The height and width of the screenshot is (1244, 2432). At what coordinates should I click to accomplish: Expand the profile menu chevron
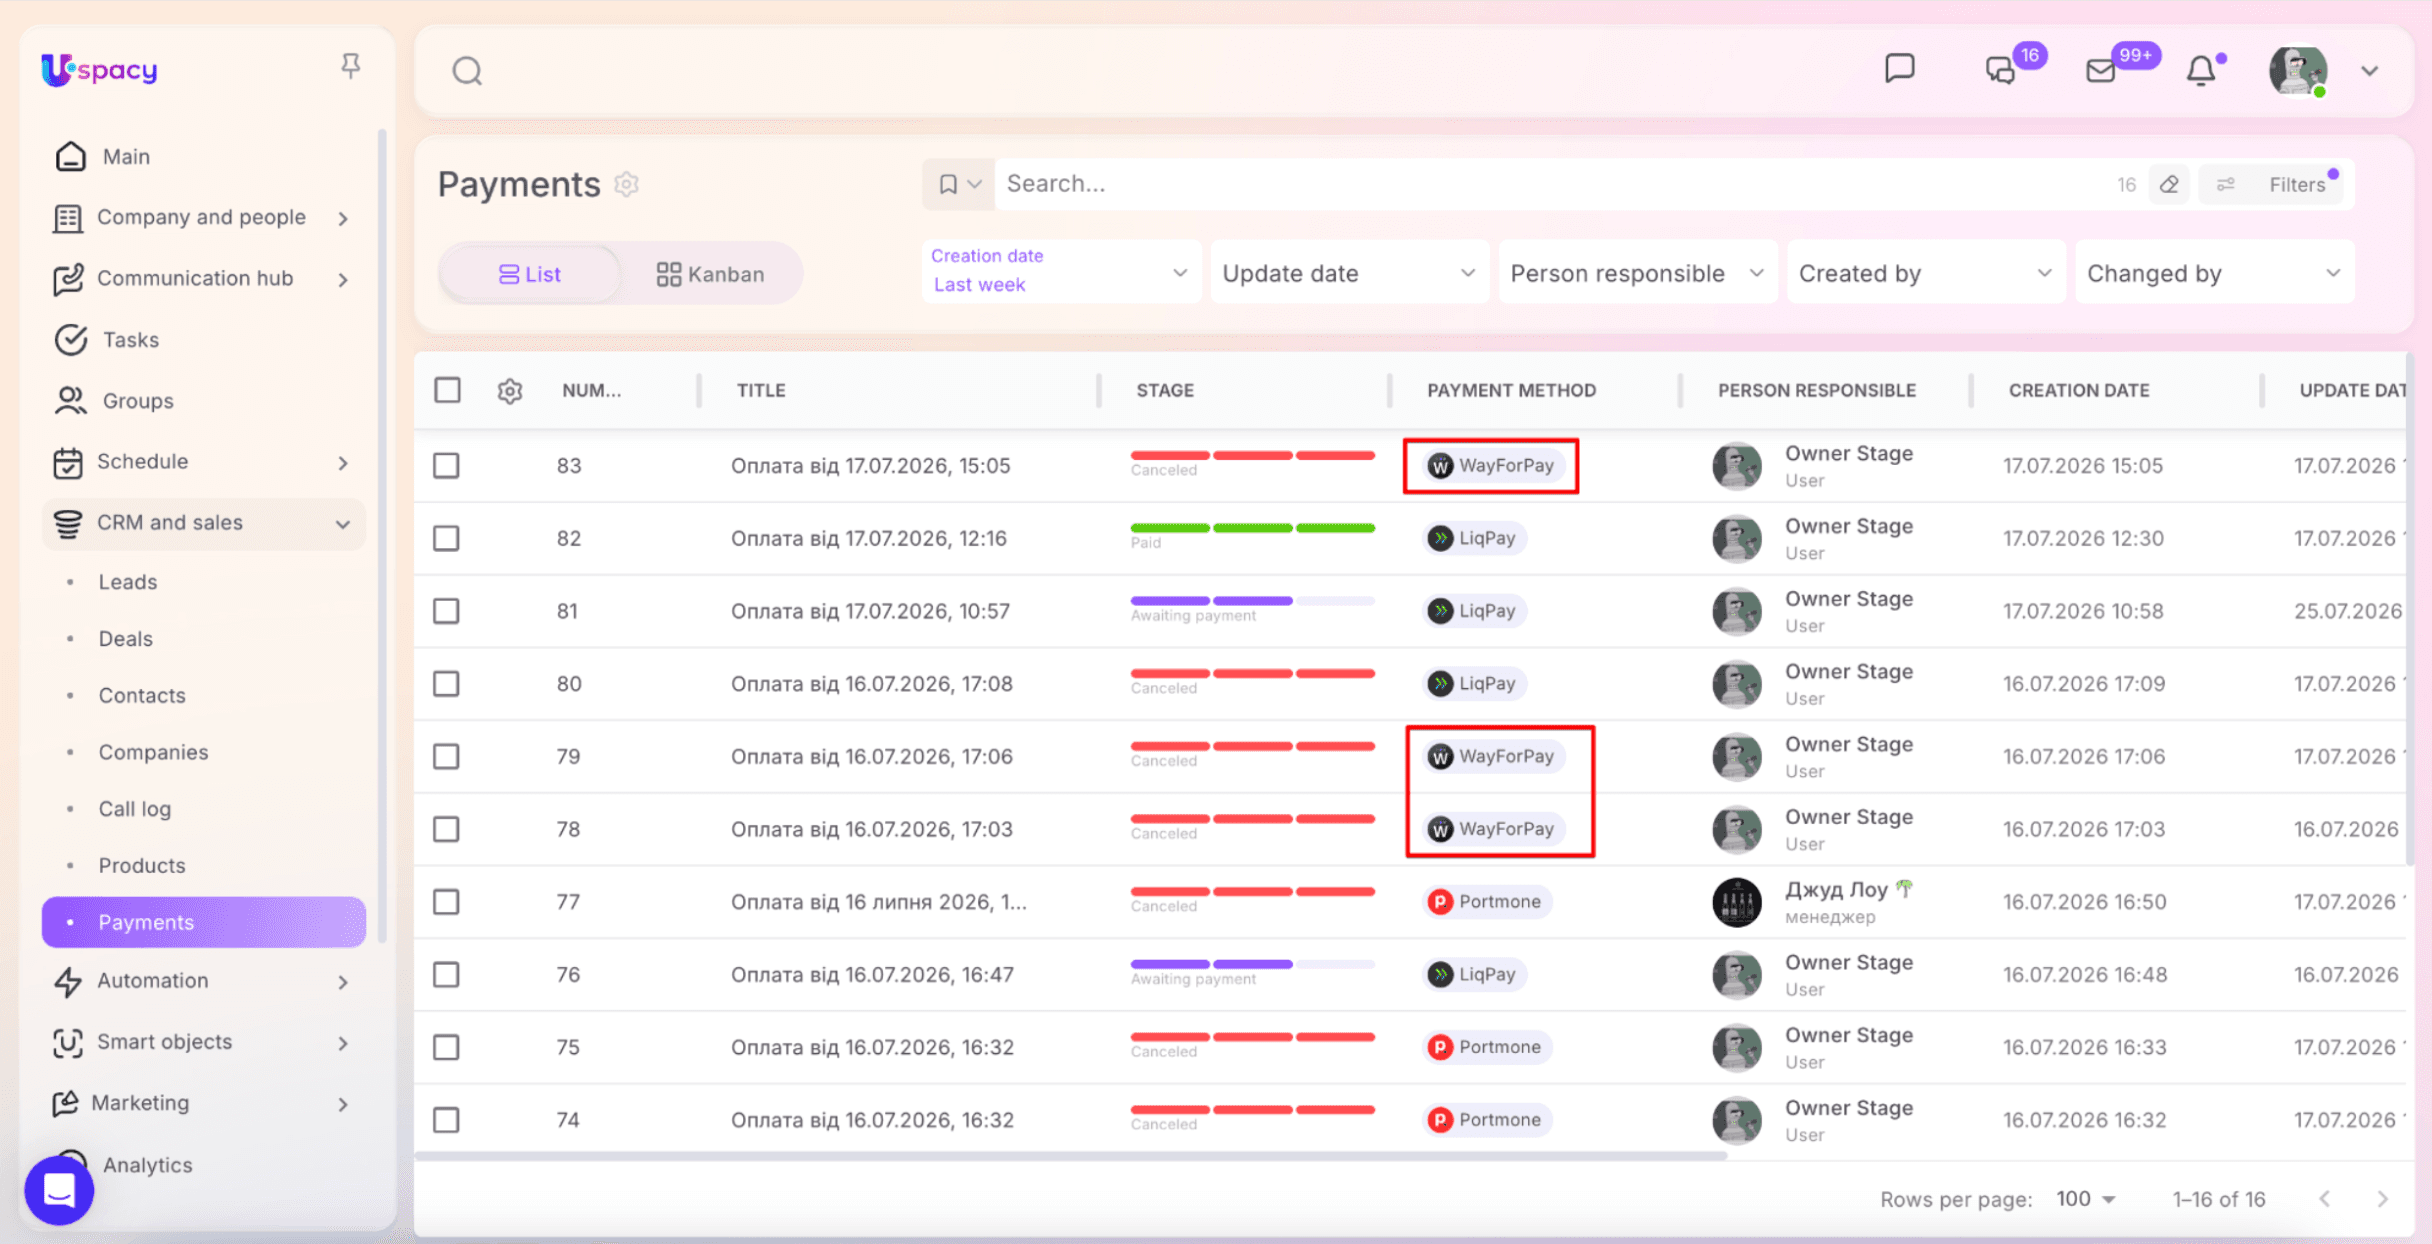[2370, 71]
